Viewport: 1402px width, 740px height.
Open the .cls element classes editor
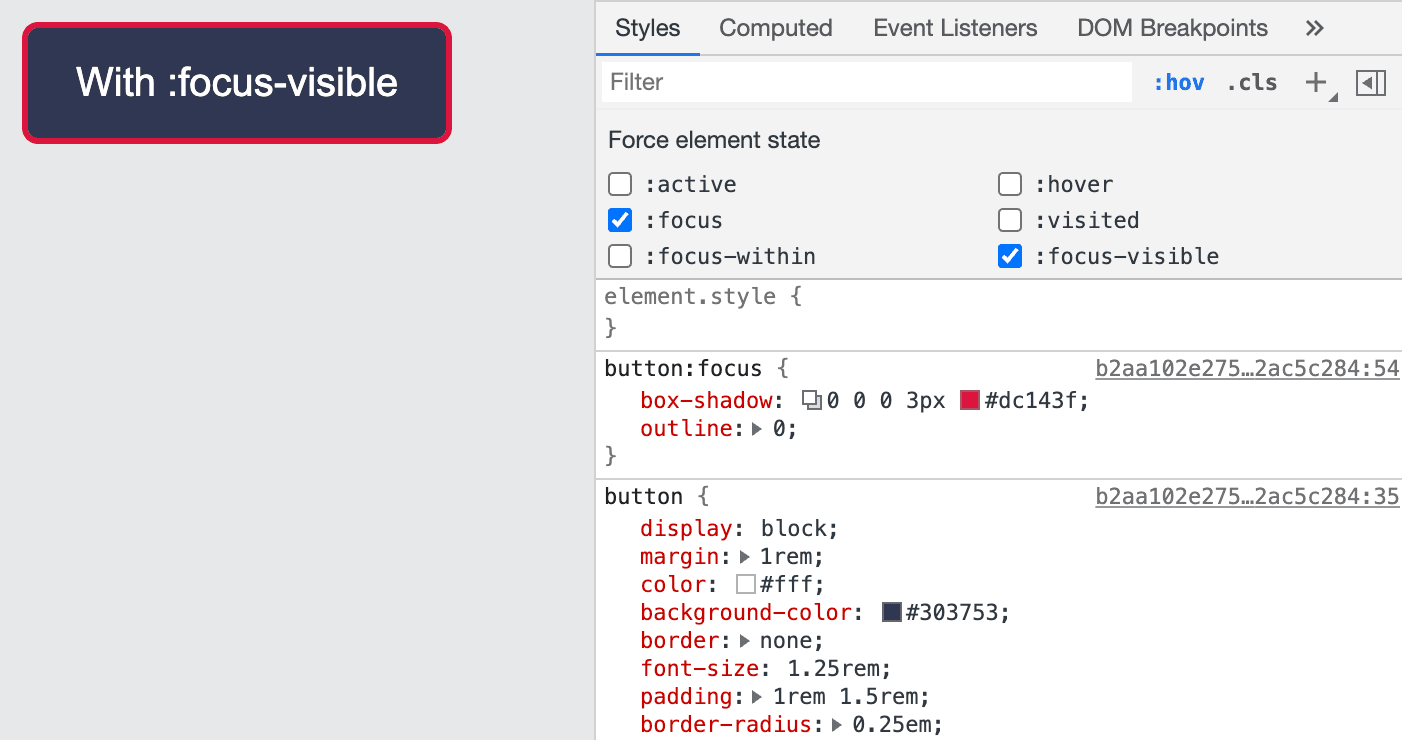click(x=1251, y=82)
